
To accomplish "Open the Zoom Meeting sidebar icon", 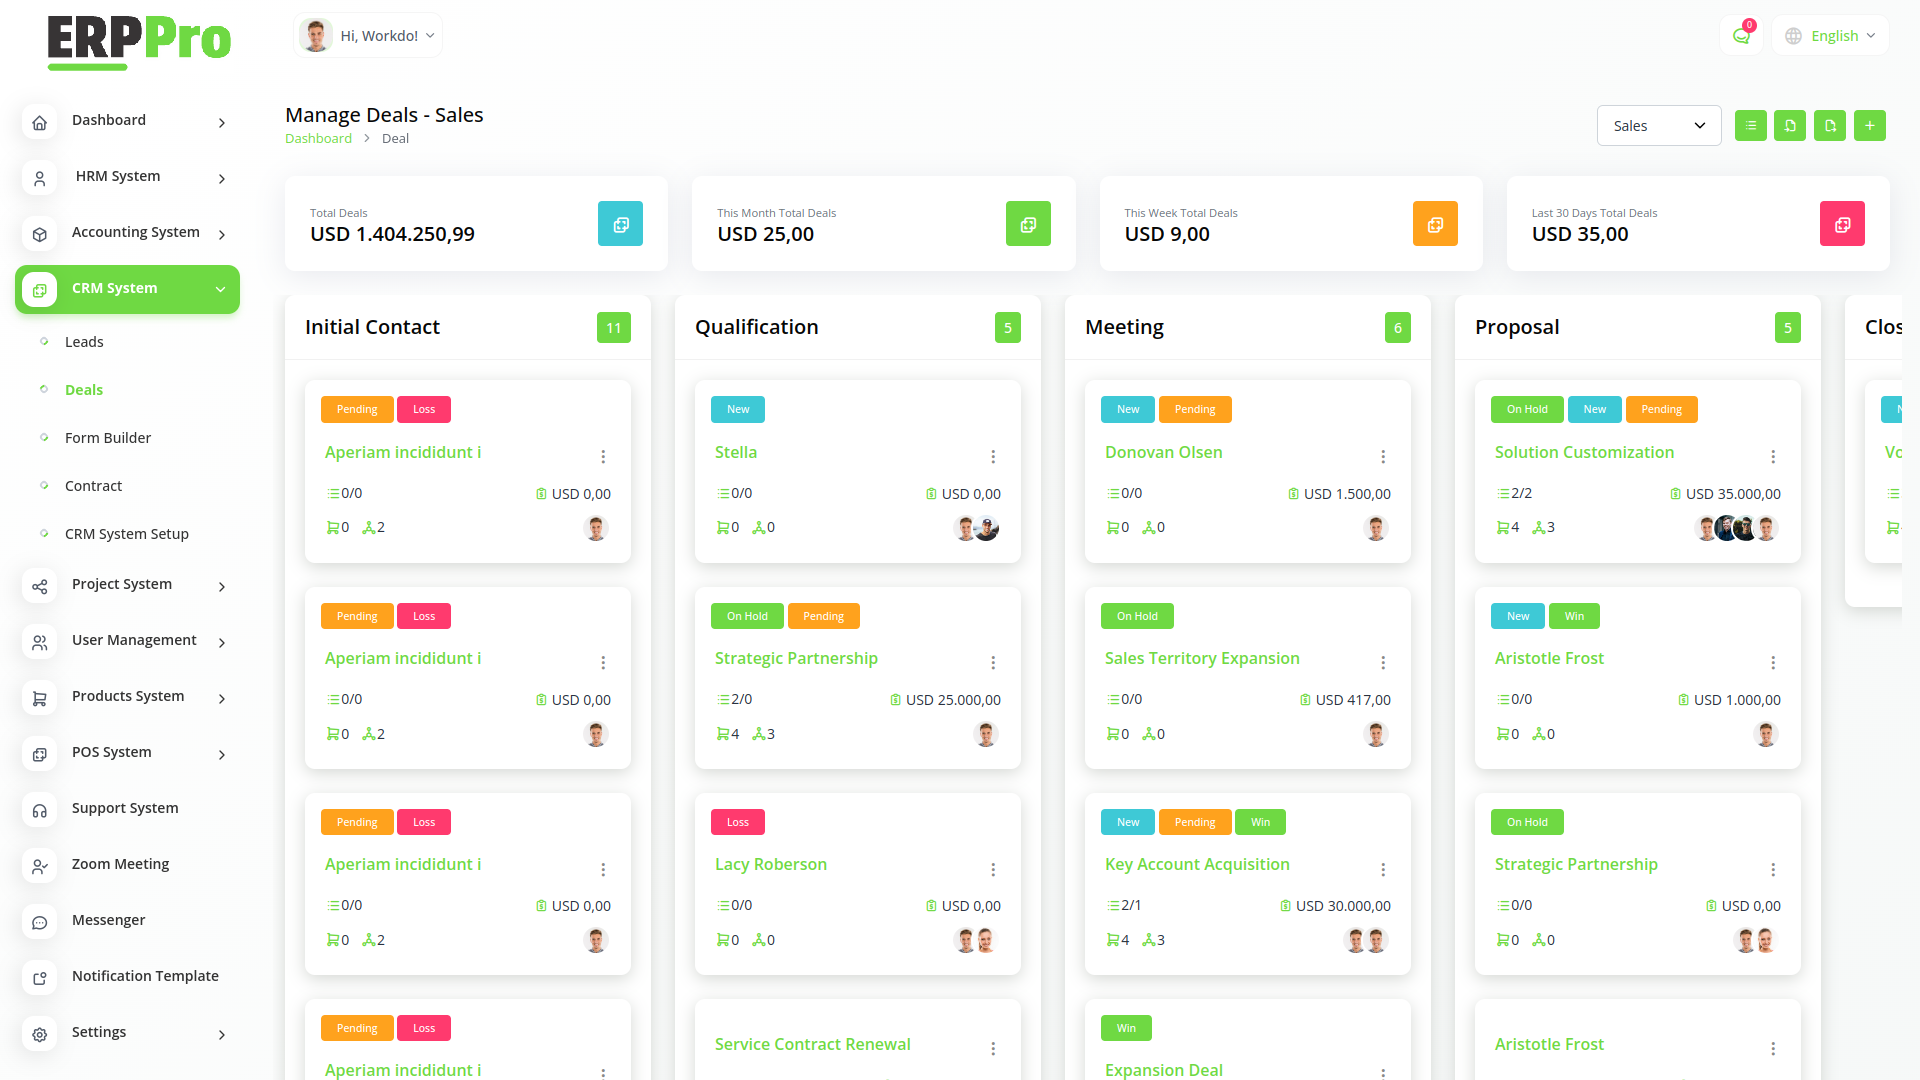I will point(40,866).
